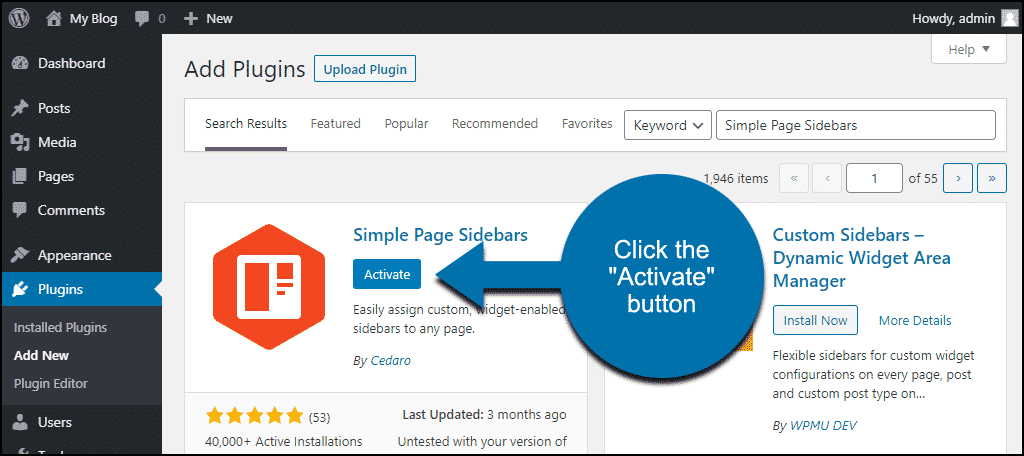Go to Pages in sidebar
Screen dimensions: 1024x456
coord(56,176)
